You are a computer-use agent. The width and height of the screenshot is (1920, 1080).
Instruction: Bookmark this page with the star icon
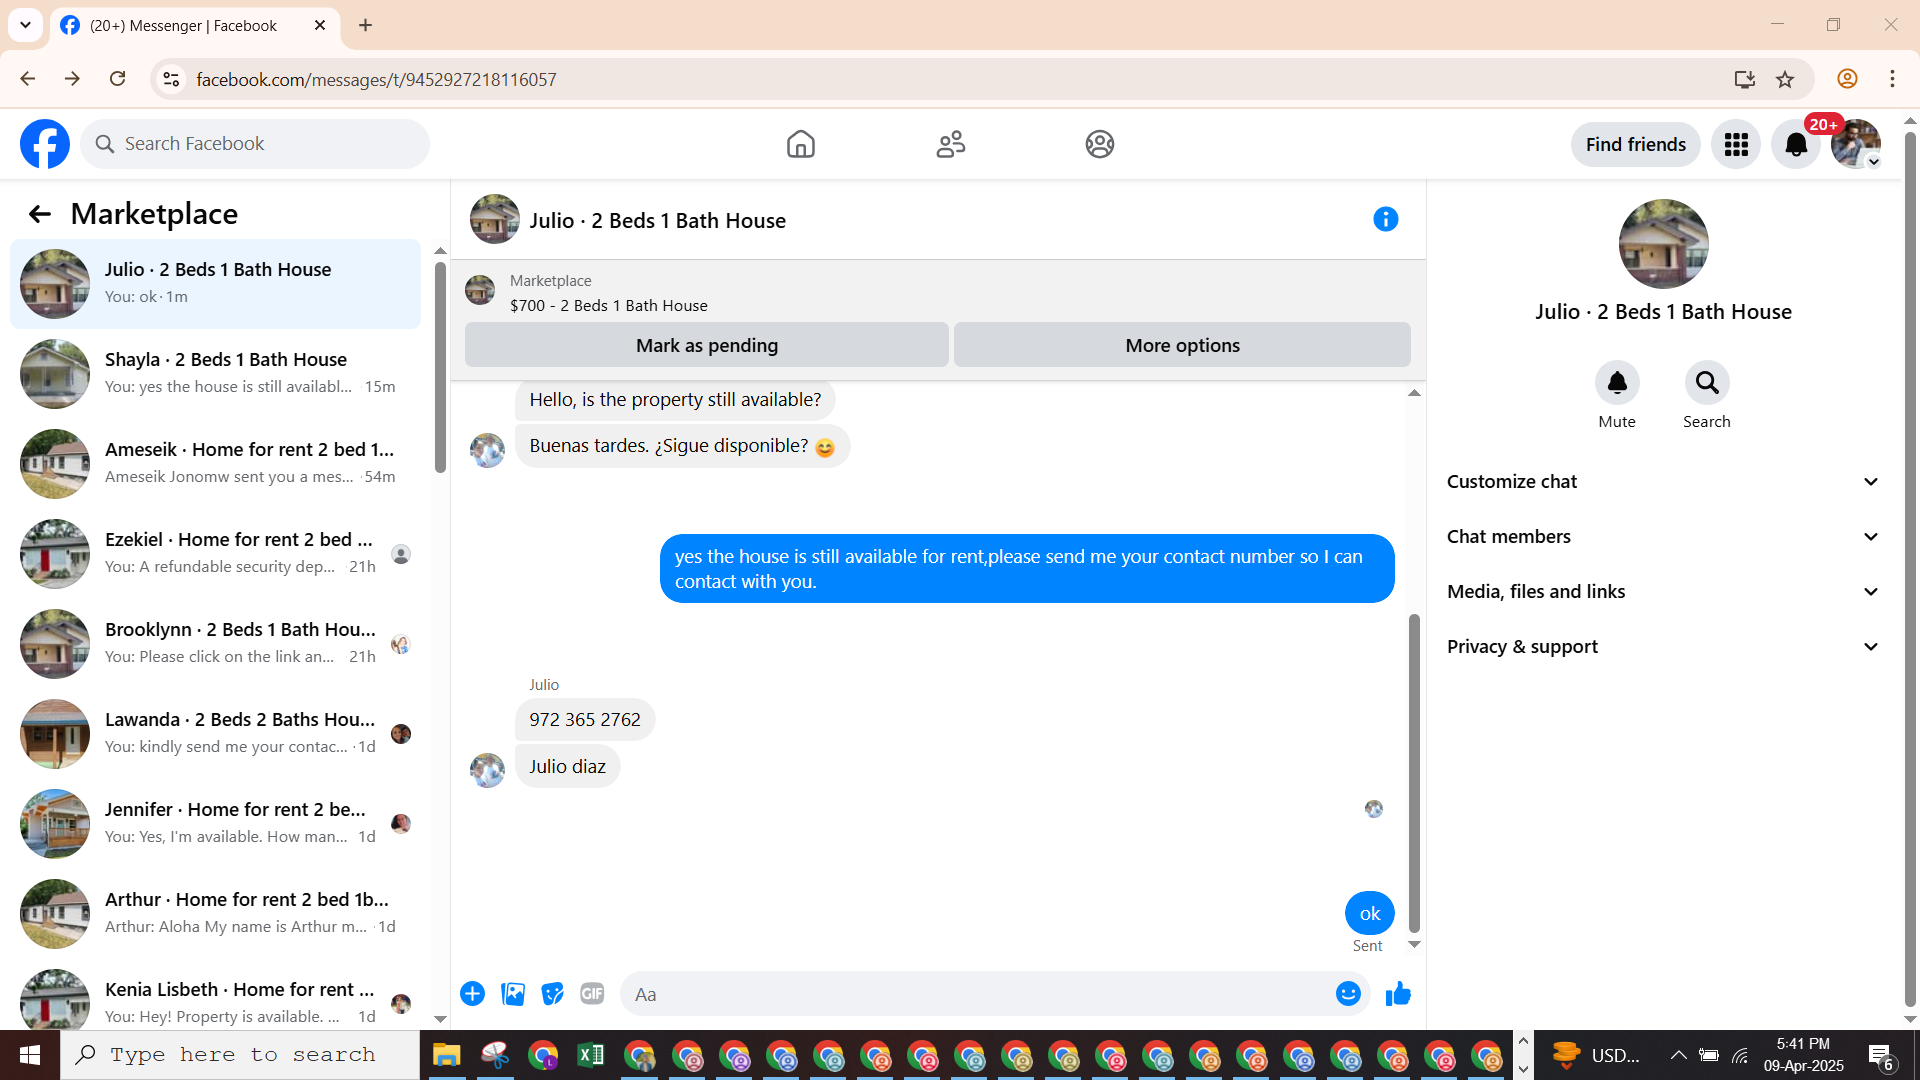1785,79
